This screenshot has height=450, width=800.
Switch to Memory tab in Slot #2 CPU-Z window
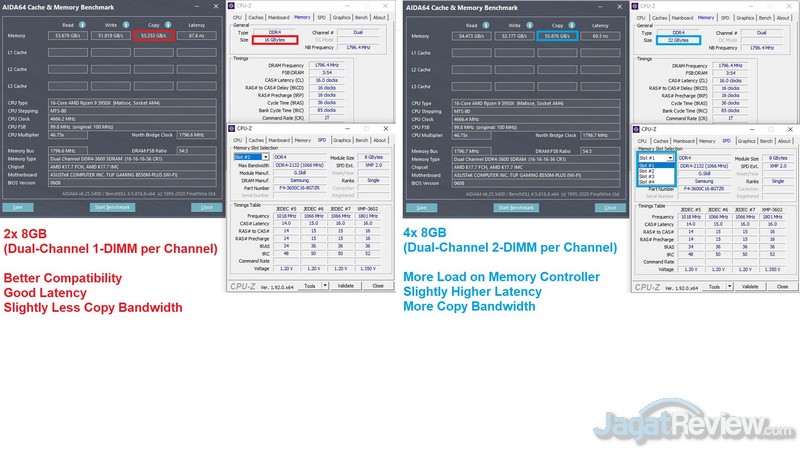coord(303,140)
